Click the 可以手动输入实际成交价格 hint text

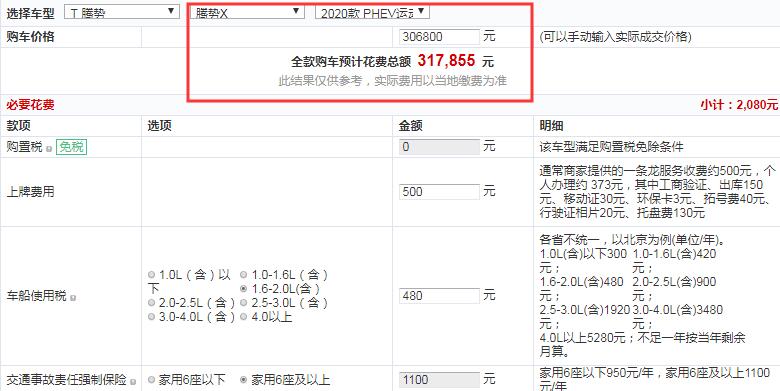point(615,37)
